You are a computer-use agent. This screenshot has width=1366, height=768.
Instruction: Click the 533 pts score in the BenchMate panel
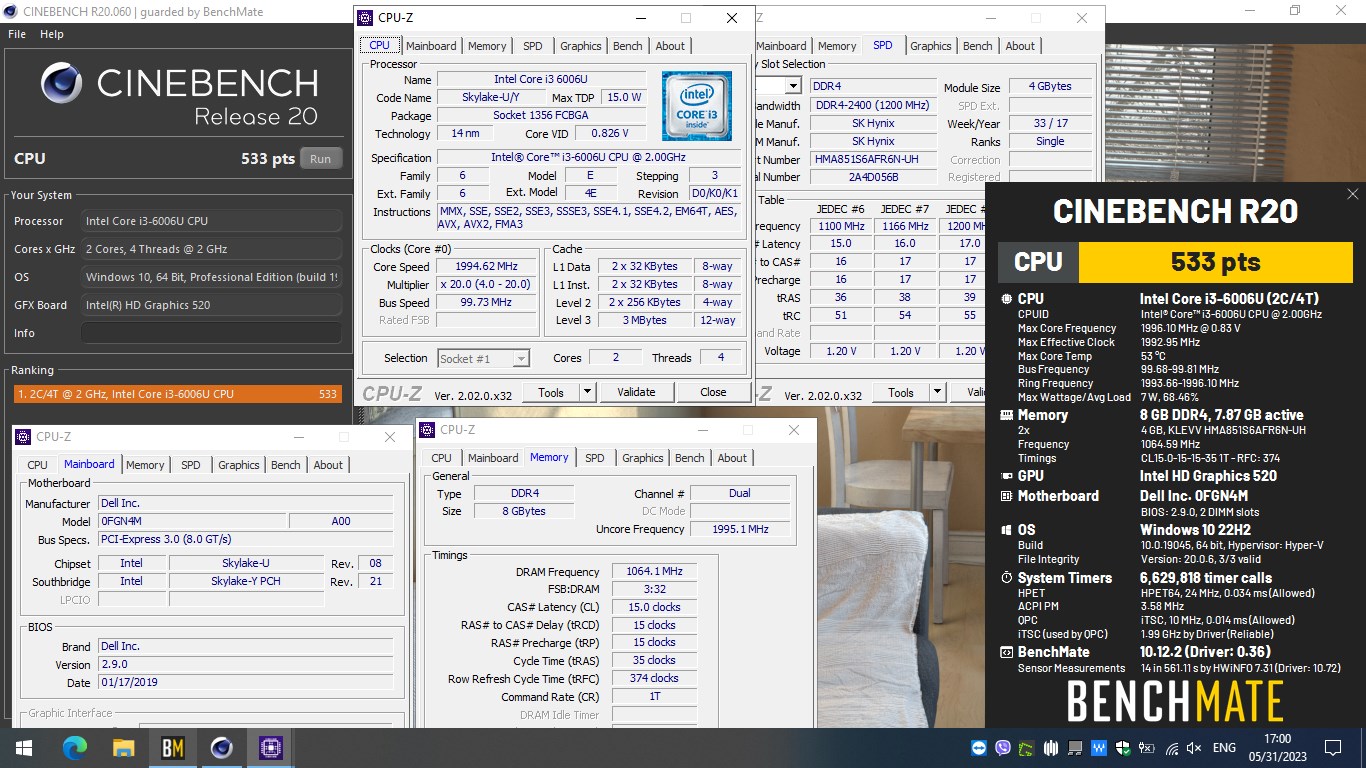(x=1216, y=262)
